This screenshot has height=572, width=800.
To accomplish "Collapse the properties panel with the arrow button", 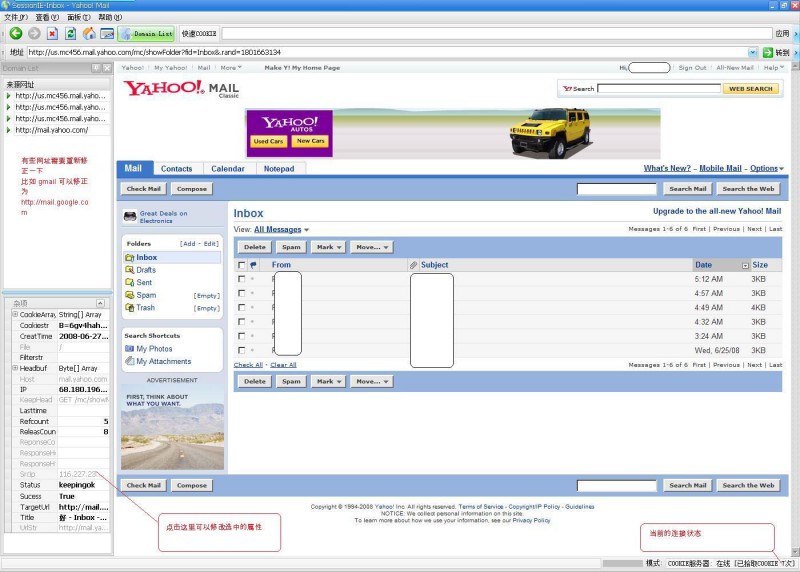I will pos(100,303).
